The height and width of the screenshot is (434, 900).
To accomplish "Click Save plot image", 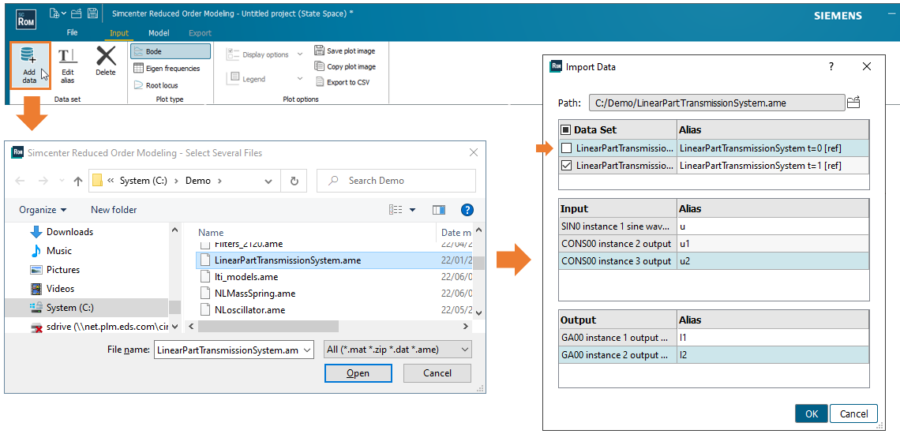I will click(x=345, y=51).
